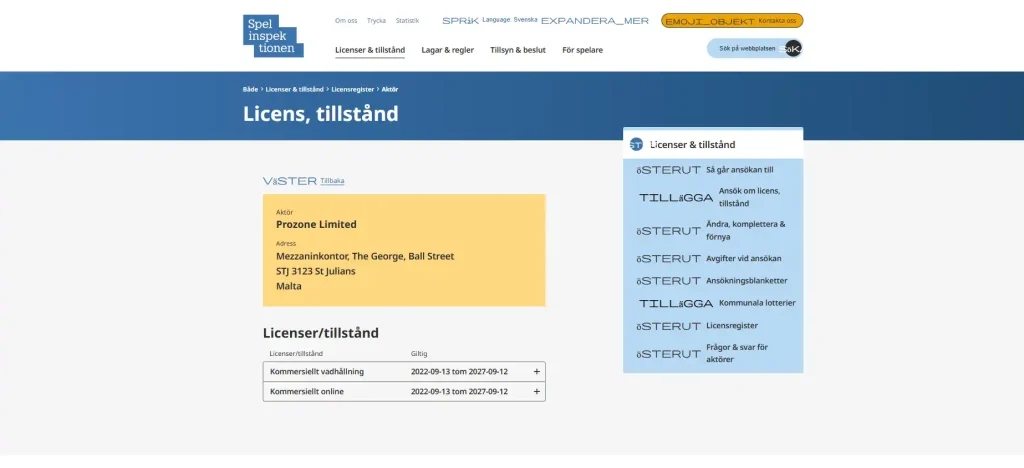Click the Licenser/tillstånd column header
1024x468 pixels.
click(x=296, y=354)
